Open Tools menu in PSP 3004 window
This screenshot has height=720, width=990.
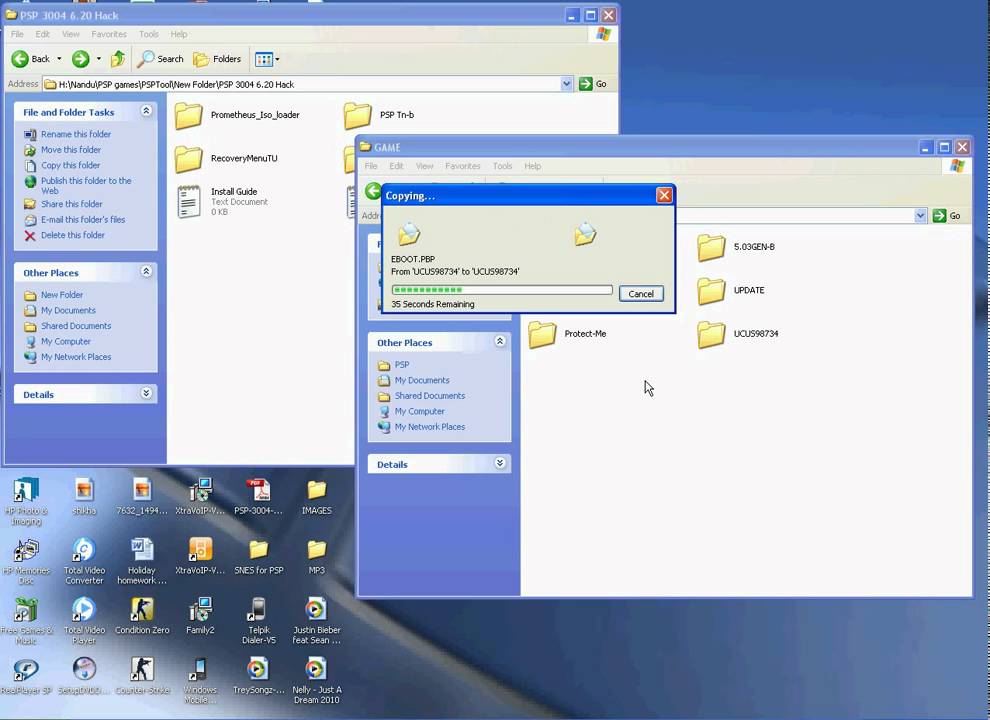149,34
